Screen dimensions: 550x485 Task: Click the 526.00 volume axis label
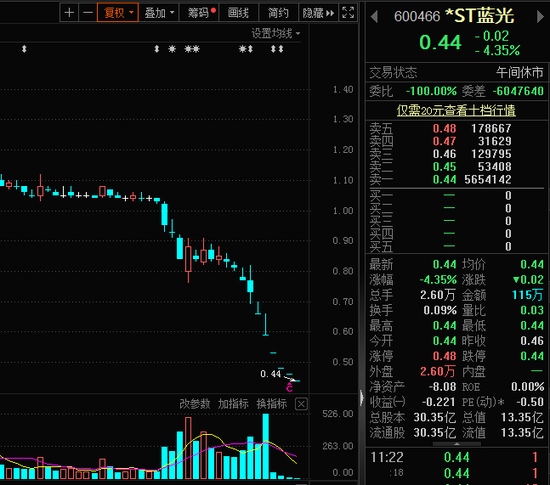click(x=337, y=414)
